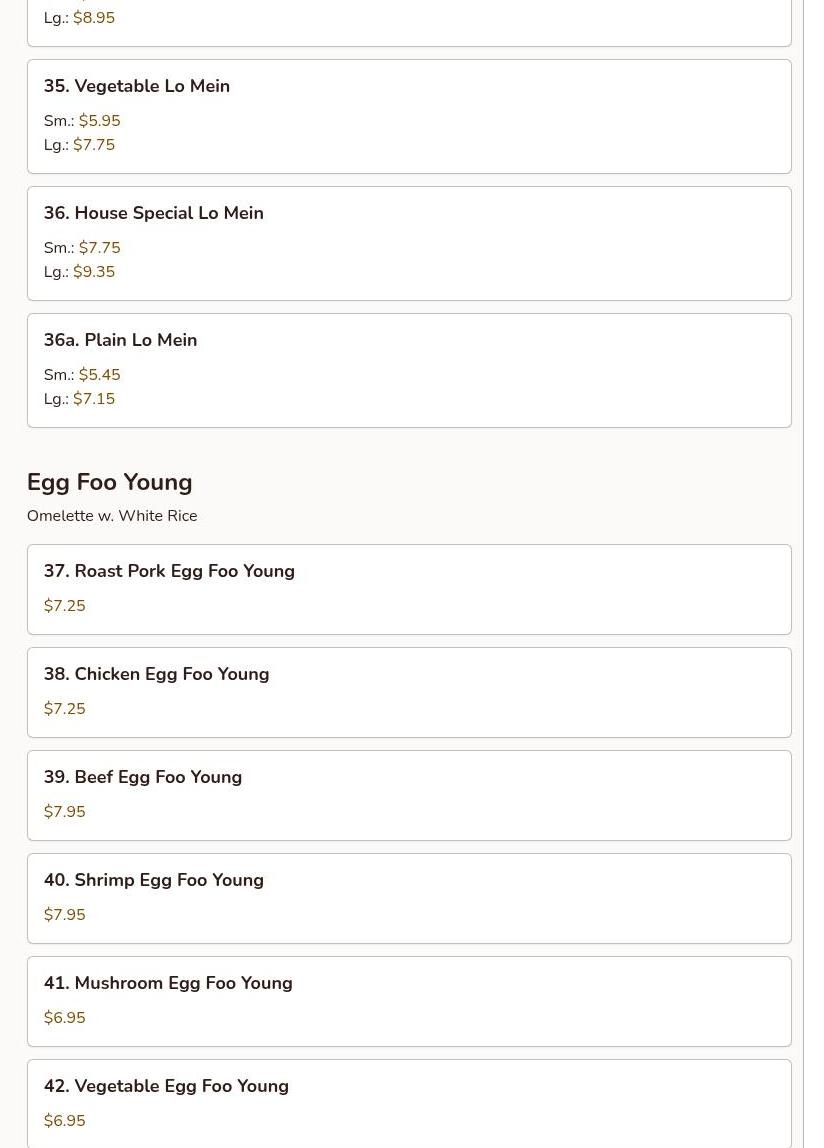
Task: Choose large Vegetable Lo Mein price $7.75
Action: click(79, 144)
